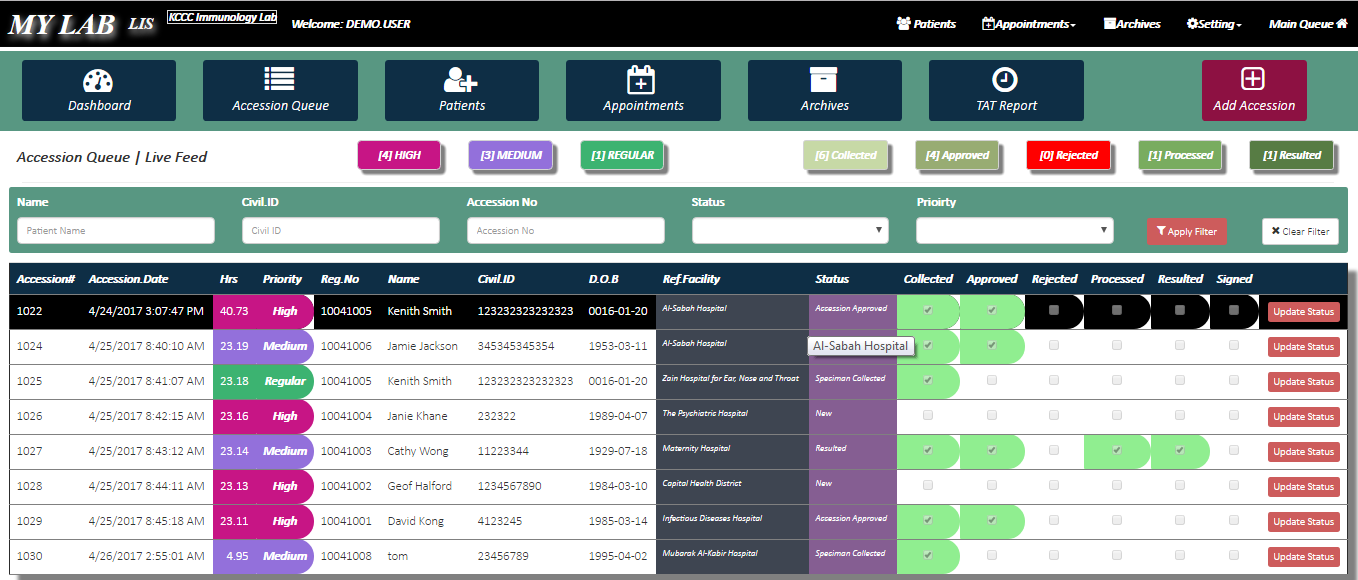Open Patients via the add-user icon

click(462, 80)
